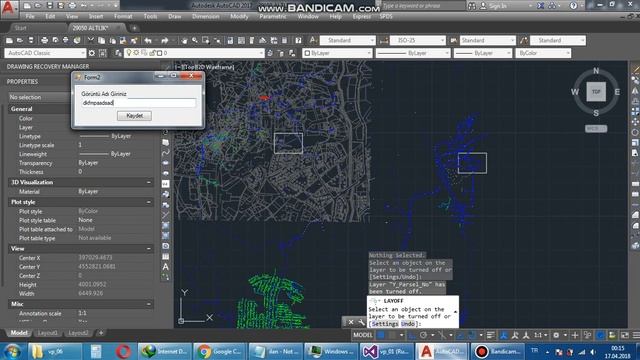Open the Bandicam taskbar item

[x=498, y=351]
